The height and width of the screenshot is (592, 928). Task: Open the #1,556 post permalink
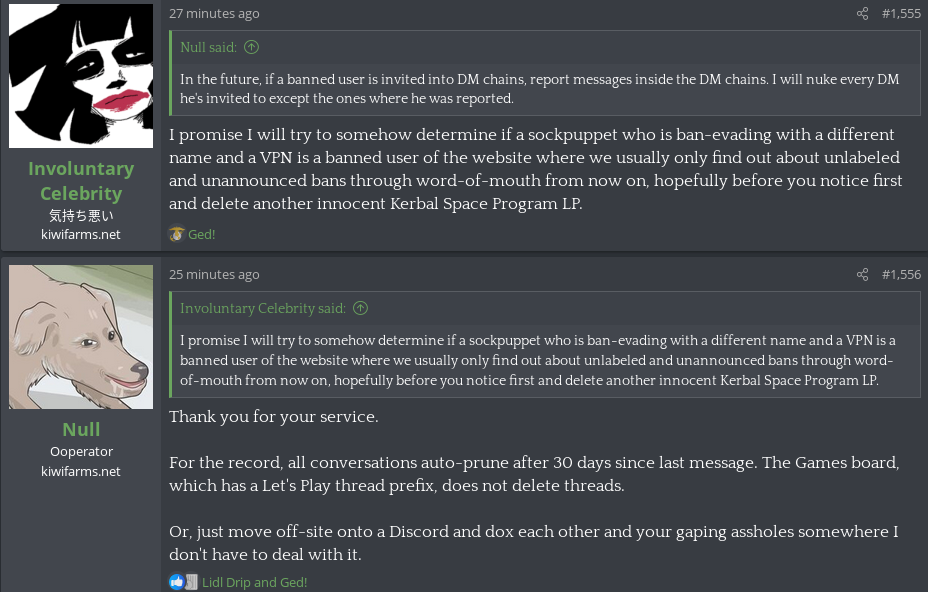click(901, 274)
